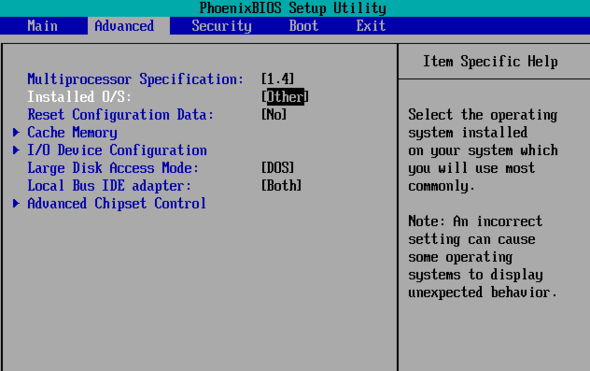590x371 pixels.
Task: Toggle the [No] reset configuration value
Action: 274,114
